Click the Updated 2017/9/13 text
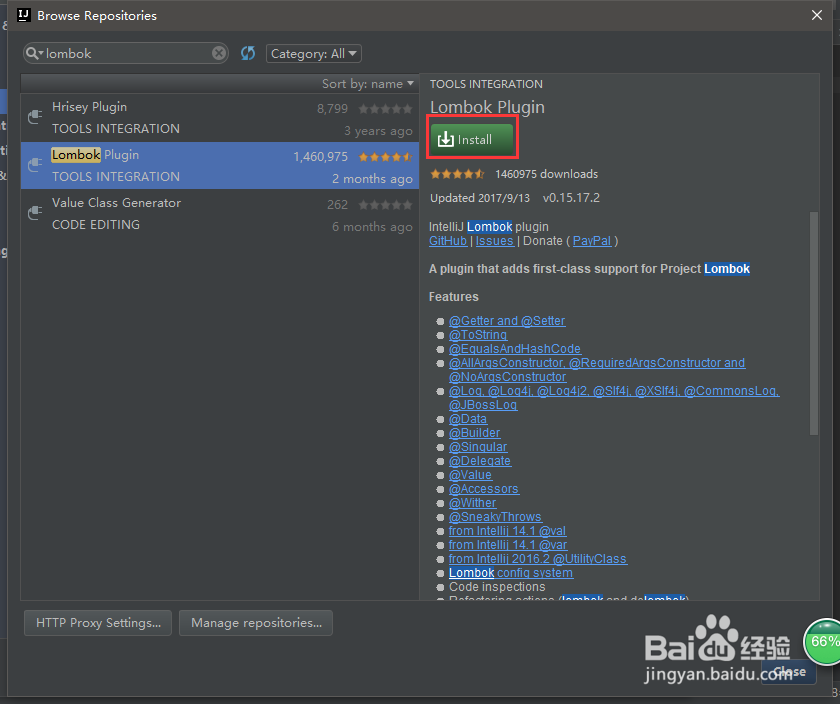Screen dimensions: 840x704 tap(480, 198)
